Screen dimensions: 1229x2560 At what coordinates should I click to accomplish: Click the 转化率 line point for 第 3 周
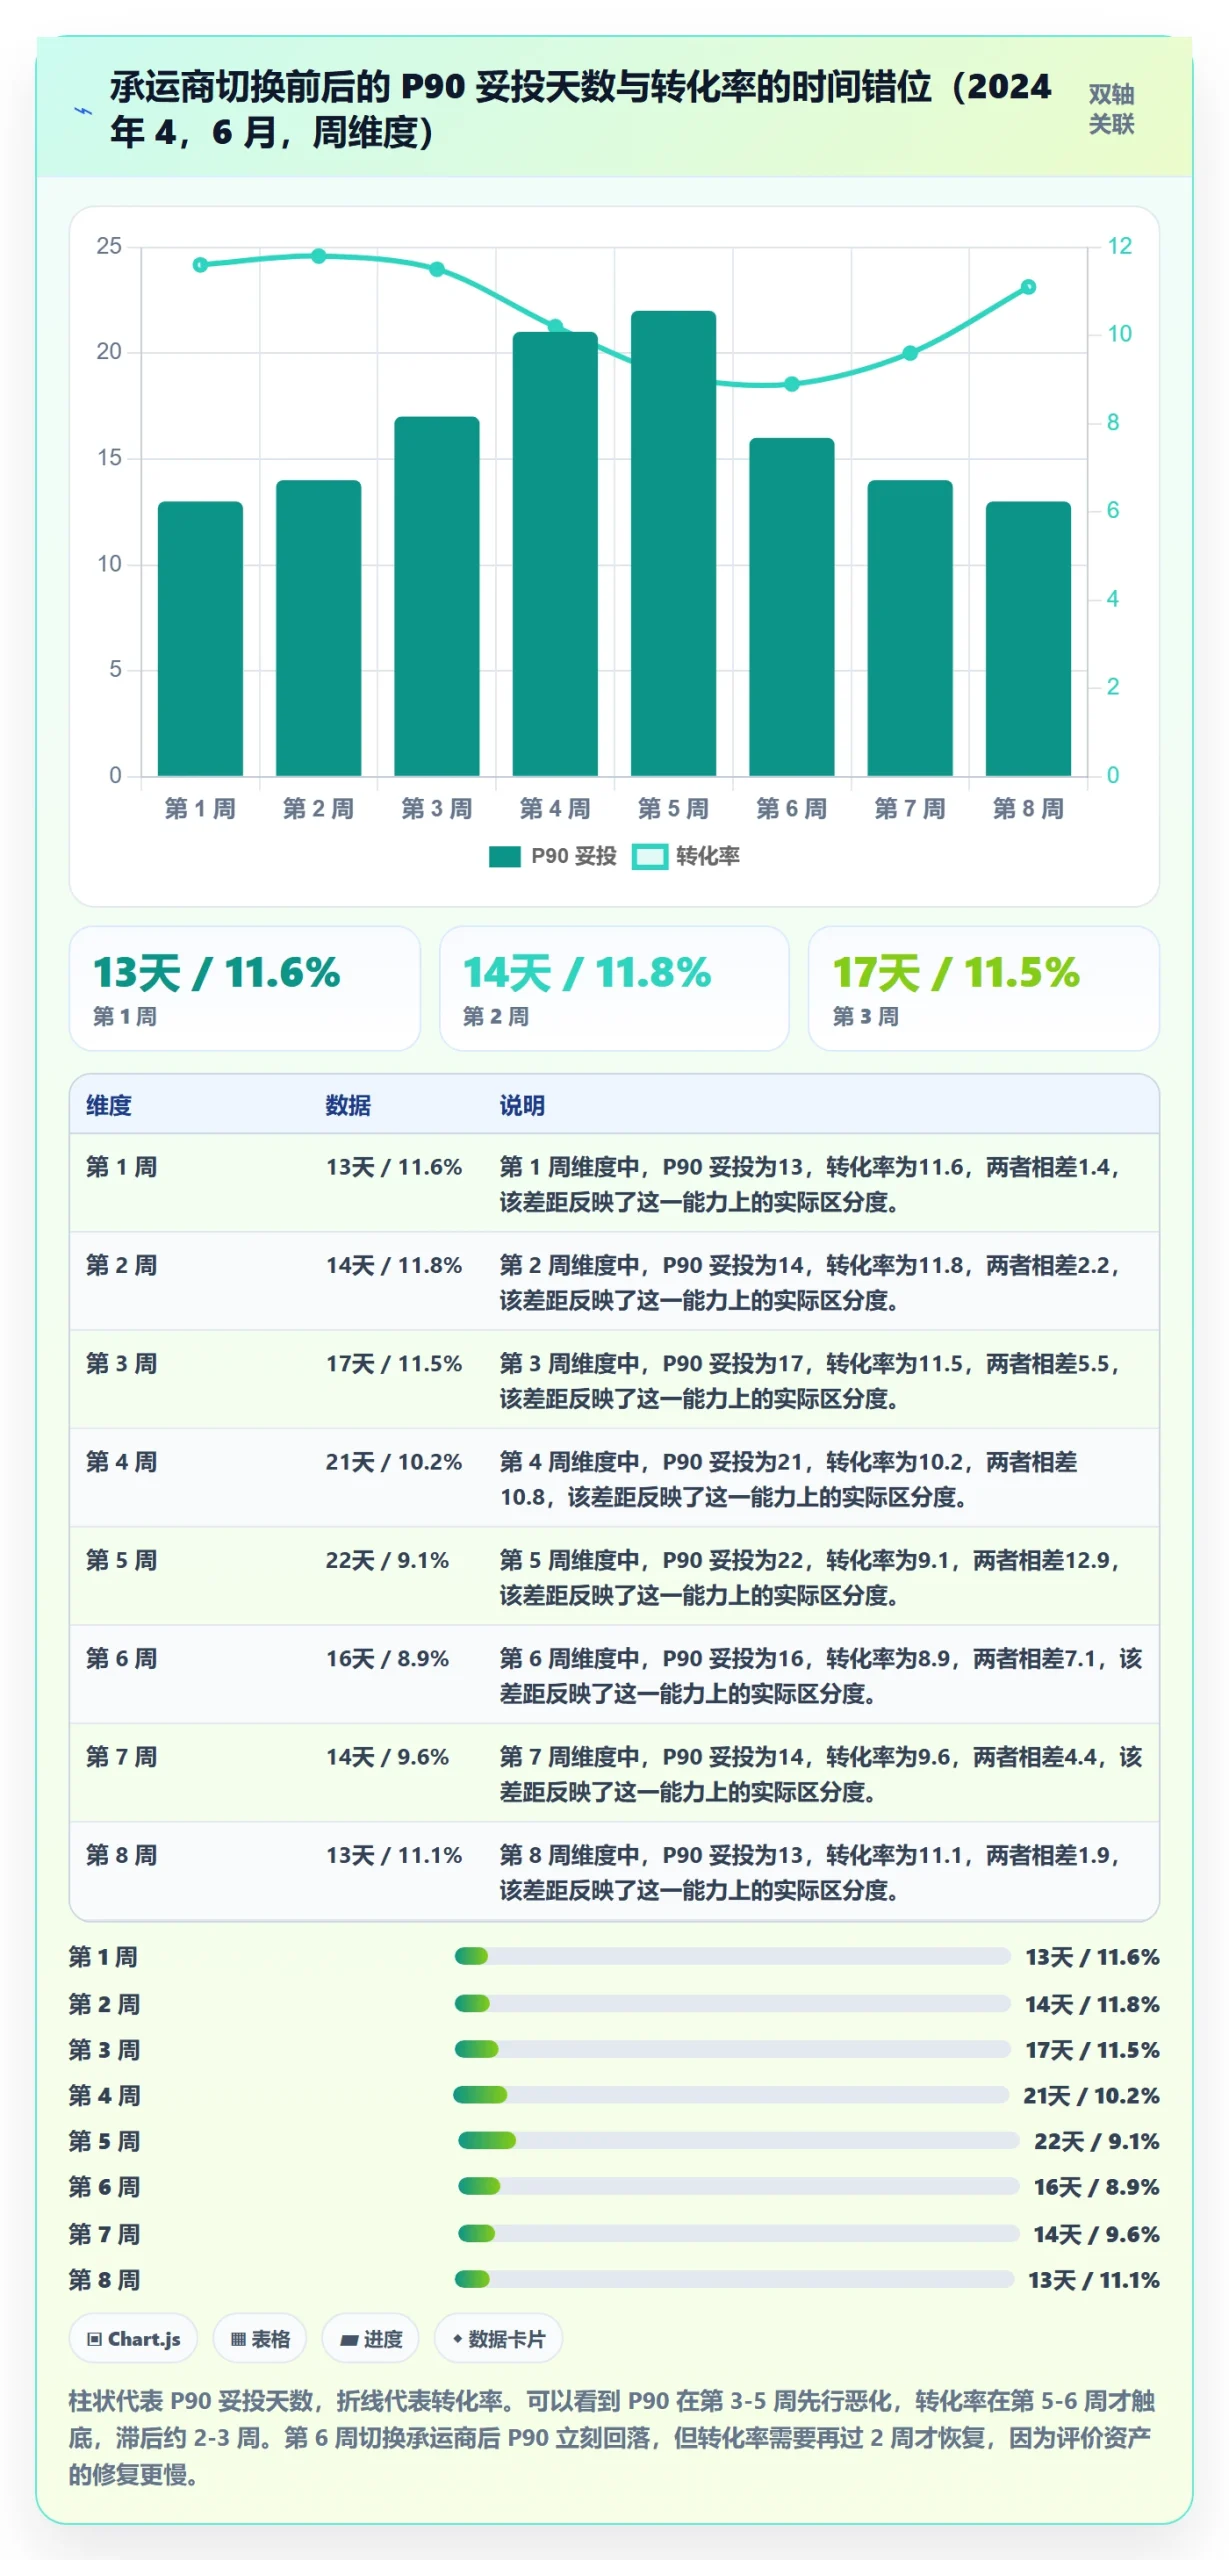[437, 269]
